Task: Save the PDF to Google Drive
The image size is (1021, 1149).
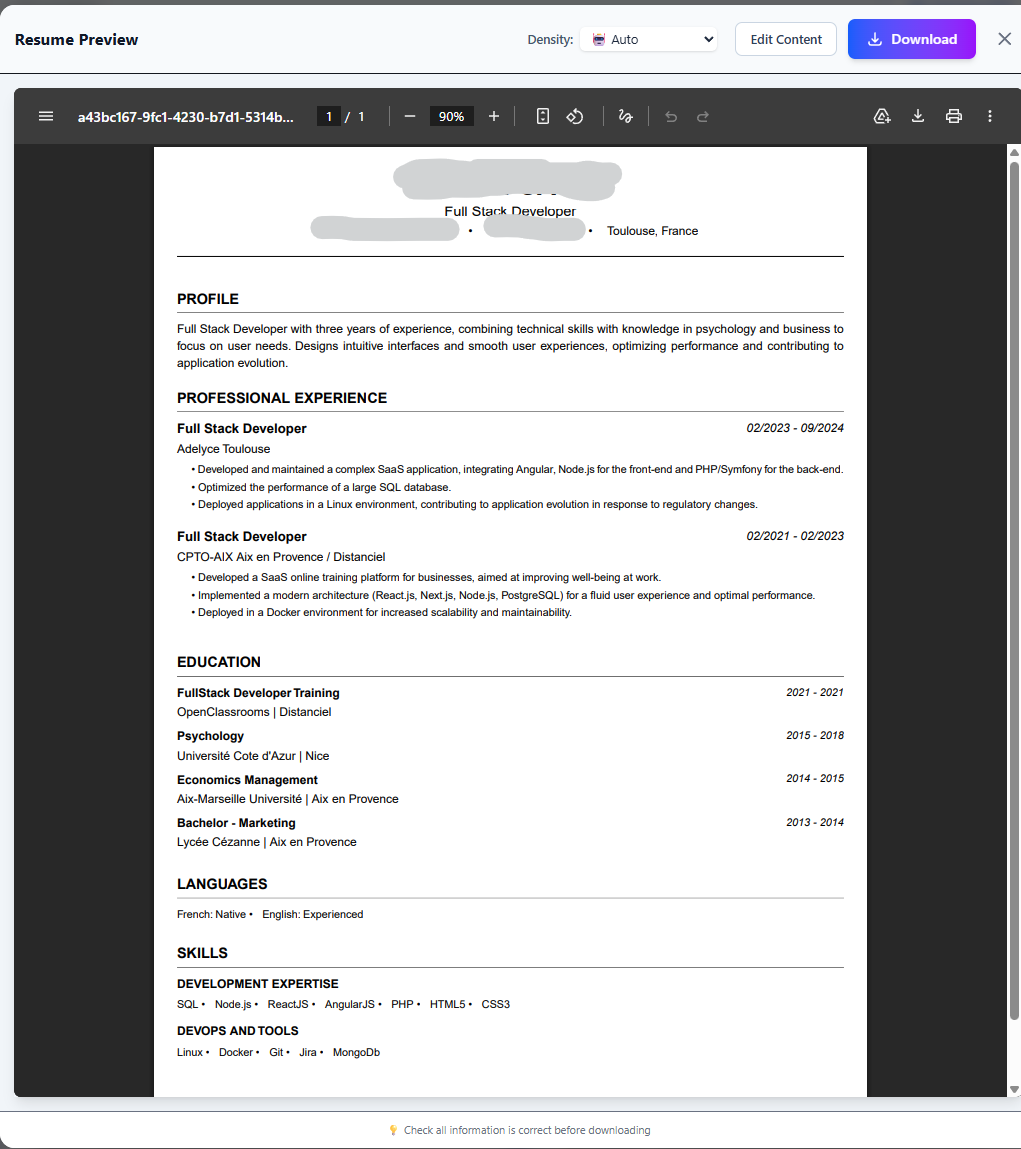Action: [x=882, y=116]
